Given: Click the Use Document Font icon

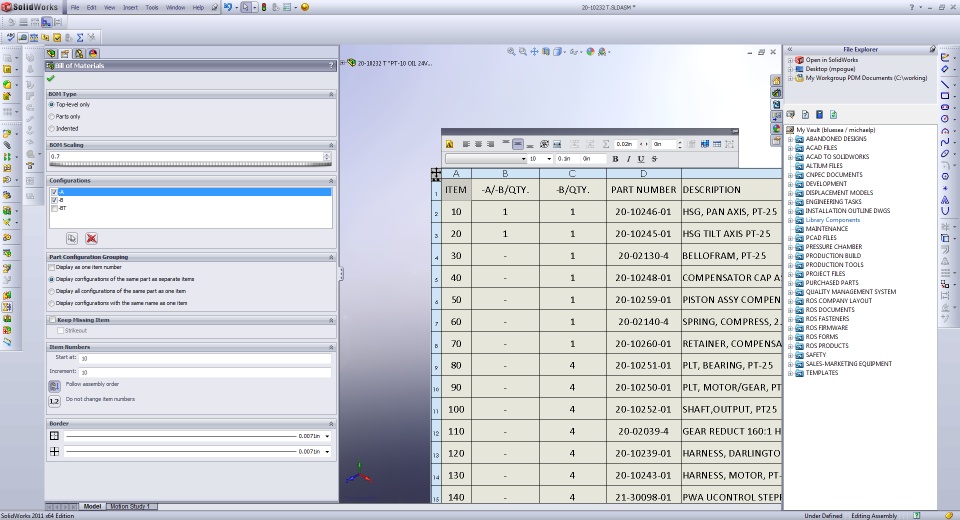Looking at the screenshot, I should tap(449, 145).
